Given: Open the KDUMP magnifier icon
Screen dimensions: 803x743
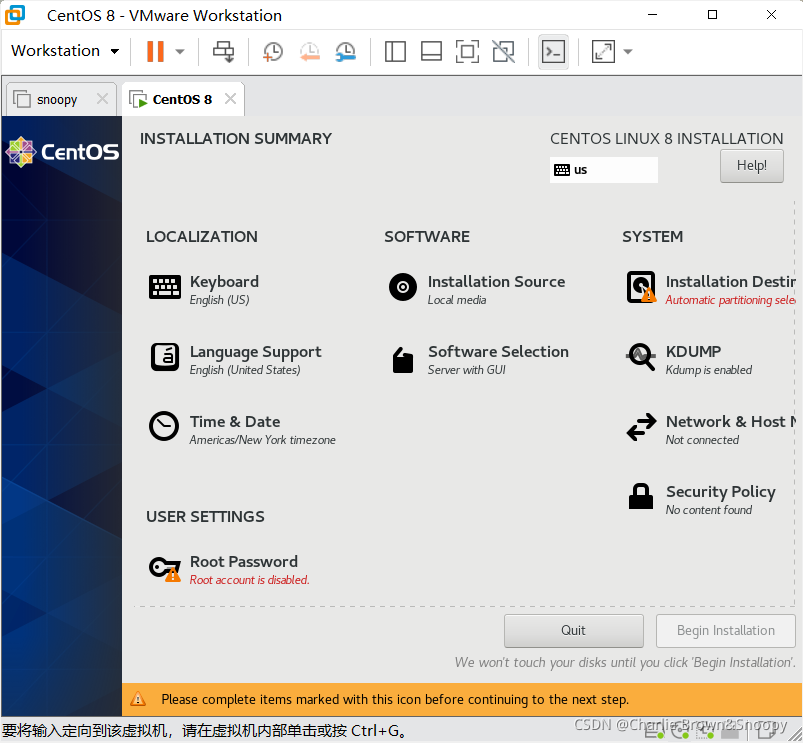Looking at the screenshot, I should coord(641,356).
